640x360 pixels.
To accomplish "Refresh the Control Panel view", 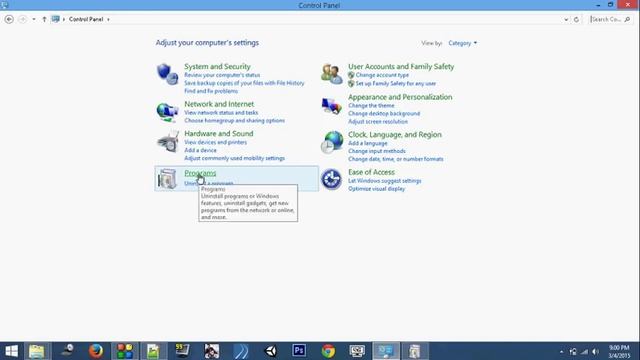I will [x=576, y=19].
